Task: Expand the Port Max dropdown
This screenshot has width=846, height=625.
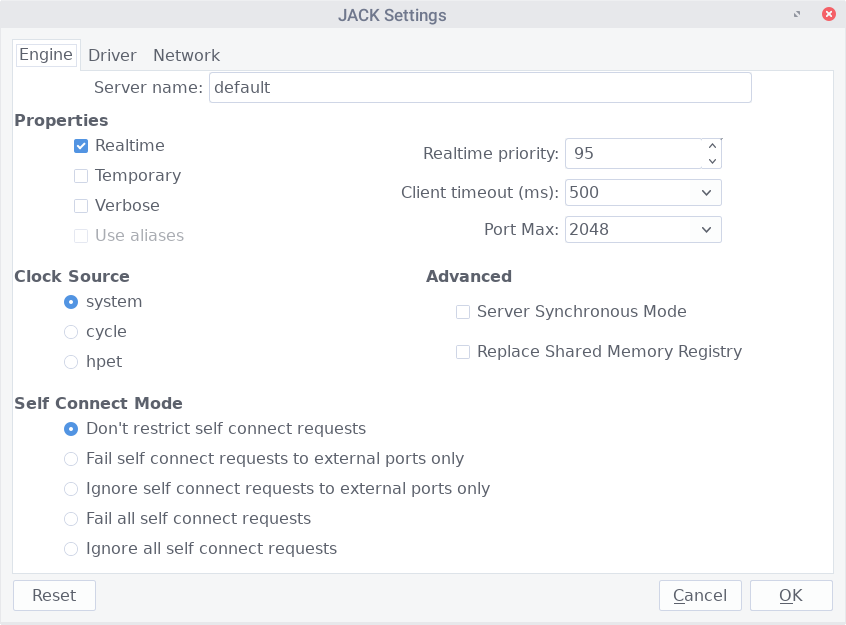Action: pos(643,229)
